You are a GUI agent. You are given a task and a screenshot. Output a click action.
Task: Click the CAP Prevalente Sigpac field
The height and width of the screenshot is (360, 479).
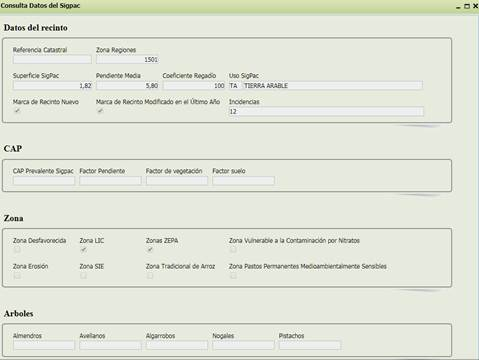(x=44, y=181)
